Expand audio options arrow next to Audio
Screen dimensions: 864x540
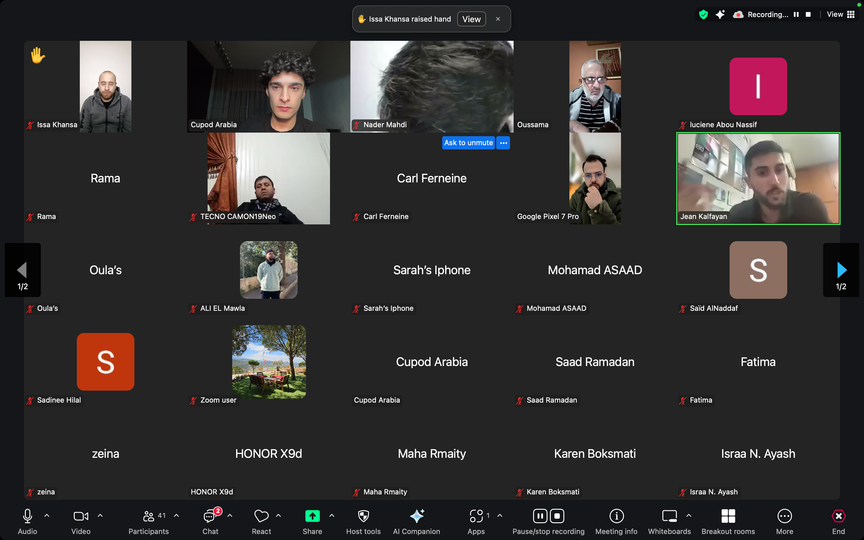click(47, 516)
